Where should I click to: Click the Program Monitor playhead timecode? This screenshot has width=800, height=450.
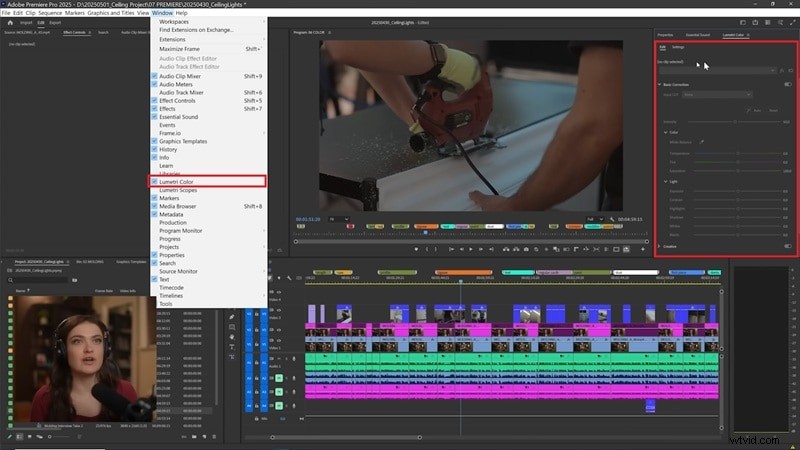pyautogui.click(x=308, y=219)
